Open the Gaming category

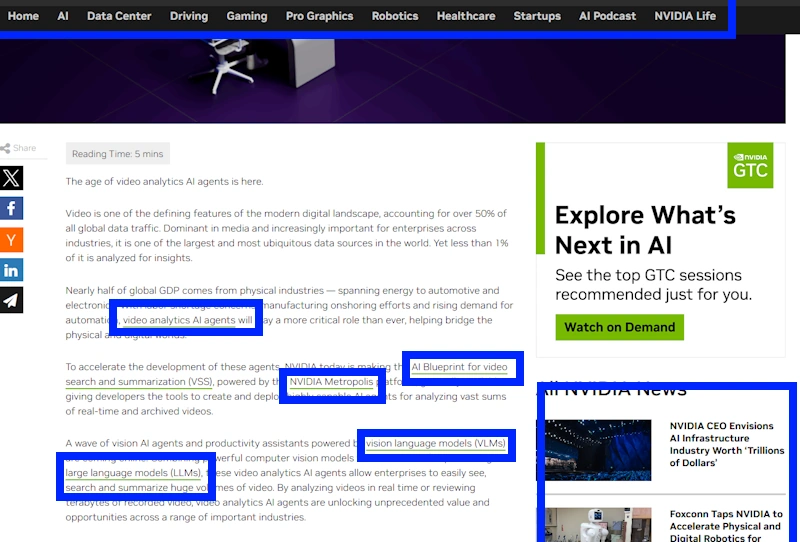(246, 16)
